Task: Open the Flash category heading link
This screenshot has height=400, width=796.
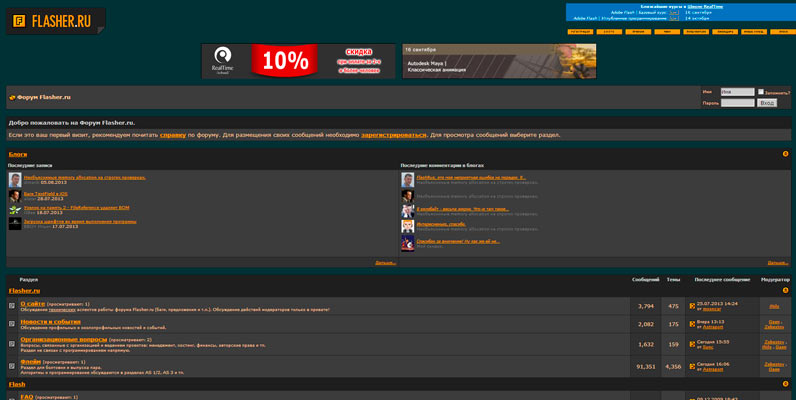Action: (17, 384)
